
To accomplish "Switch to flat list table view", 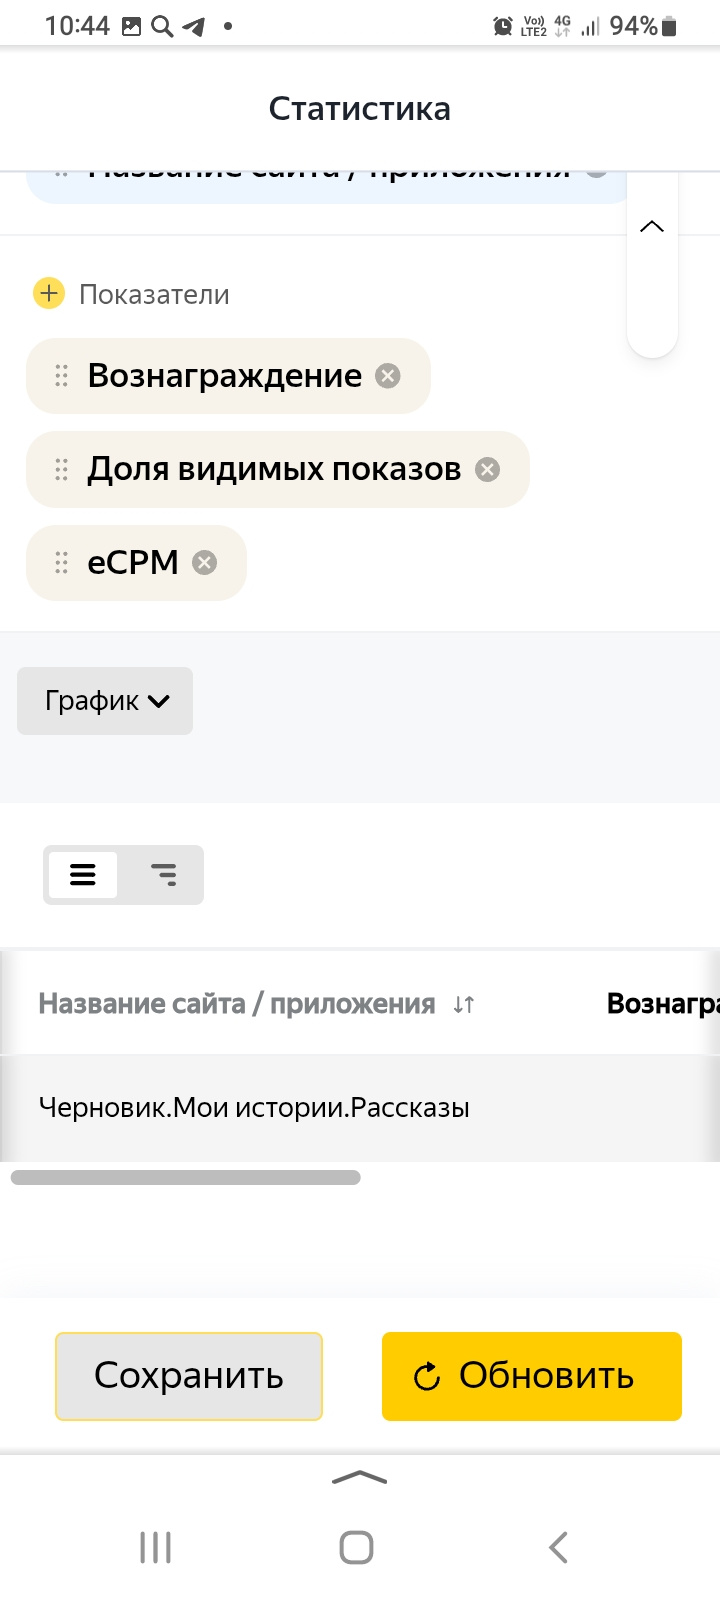I will point(83,875).
